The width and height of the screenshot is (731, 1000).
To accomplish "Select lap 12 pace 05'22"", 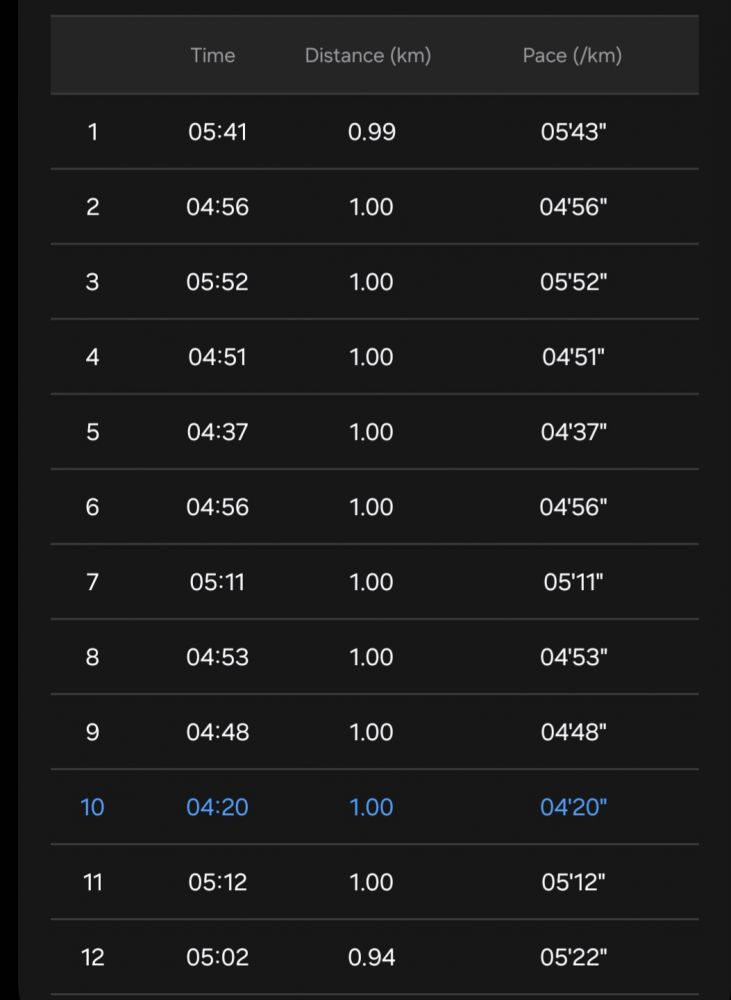I will pos(574,957).
